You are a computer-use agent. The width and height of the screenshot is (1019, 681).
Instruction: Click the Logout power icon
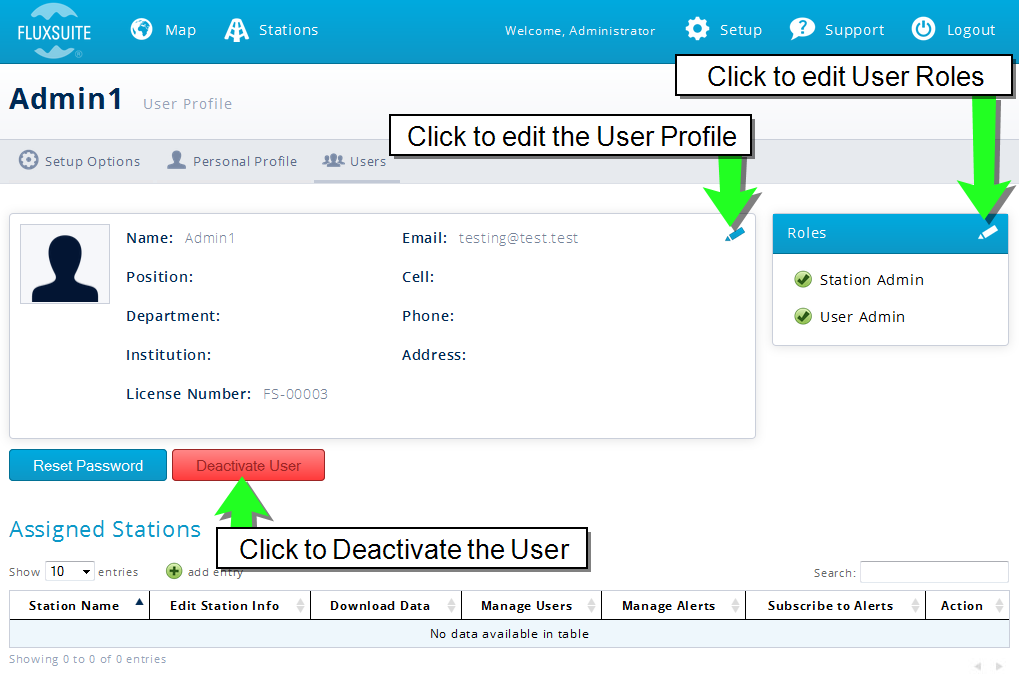pyautogui.click(x=924, y=30)
